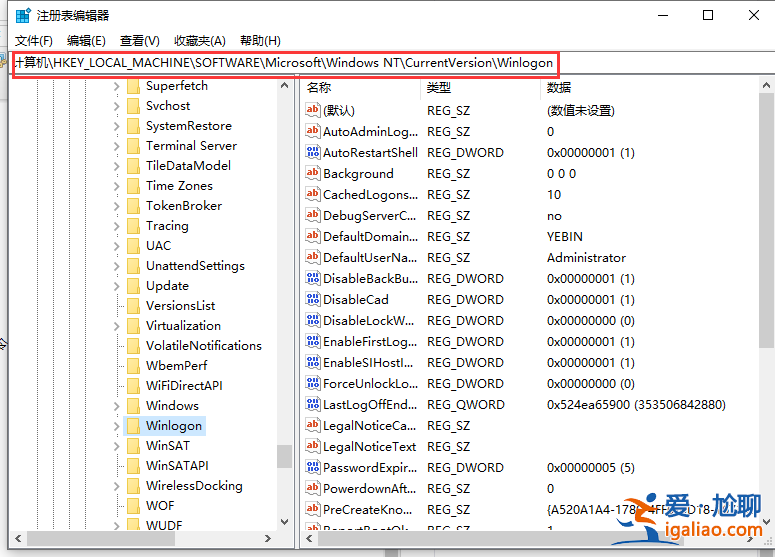
Task: Click the YEBIN data value
Action: [564, 237]
